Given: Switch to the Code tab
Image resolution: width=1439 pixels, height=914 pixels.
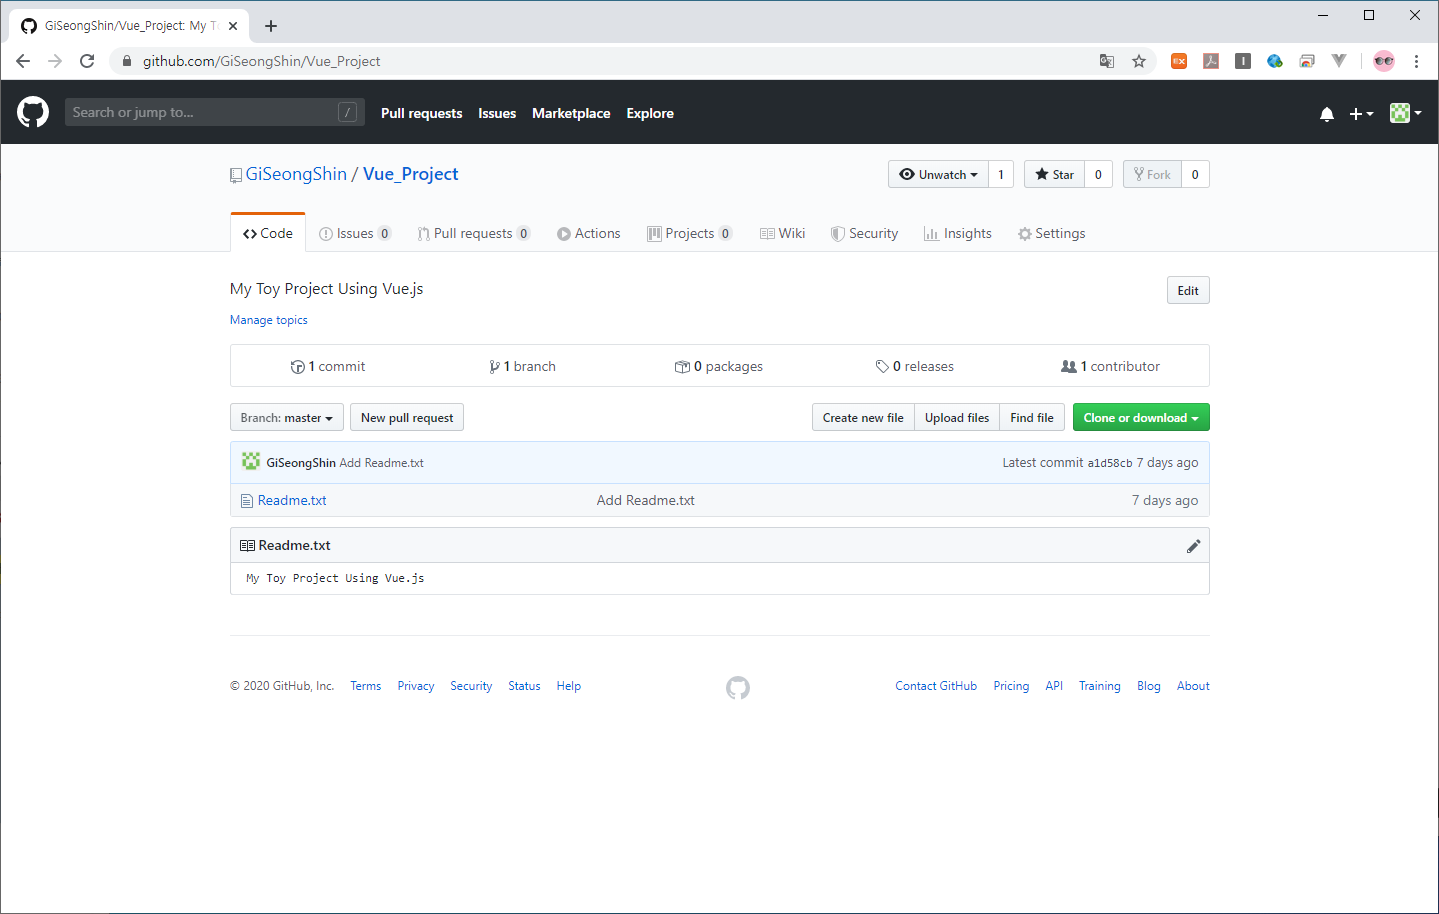Looking at the screenshot, I should pos(268,233).
